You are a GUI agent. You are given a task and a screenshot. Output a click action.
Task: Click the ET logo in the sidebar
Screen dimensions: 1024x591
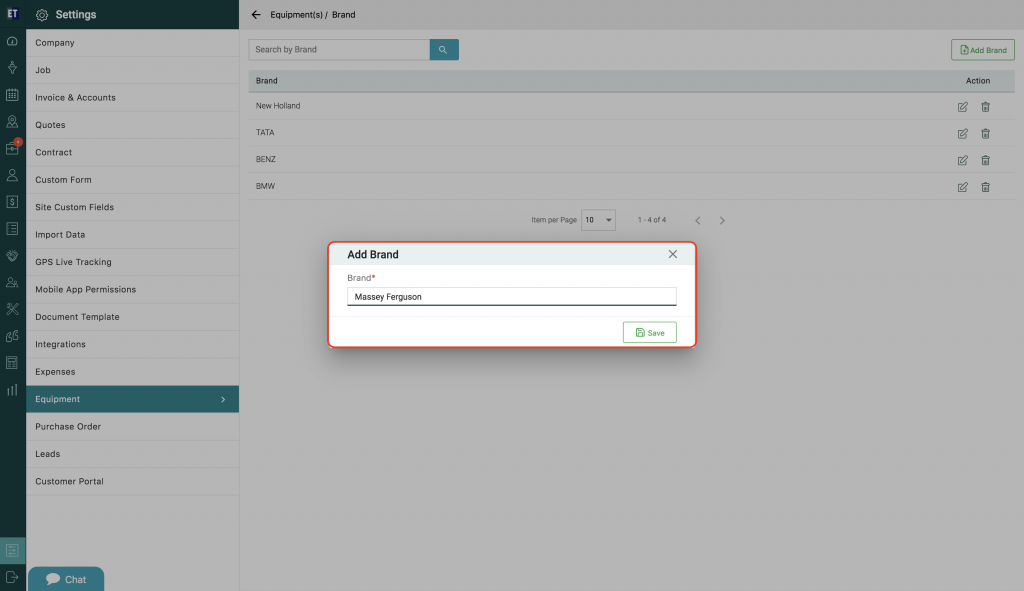12,14
